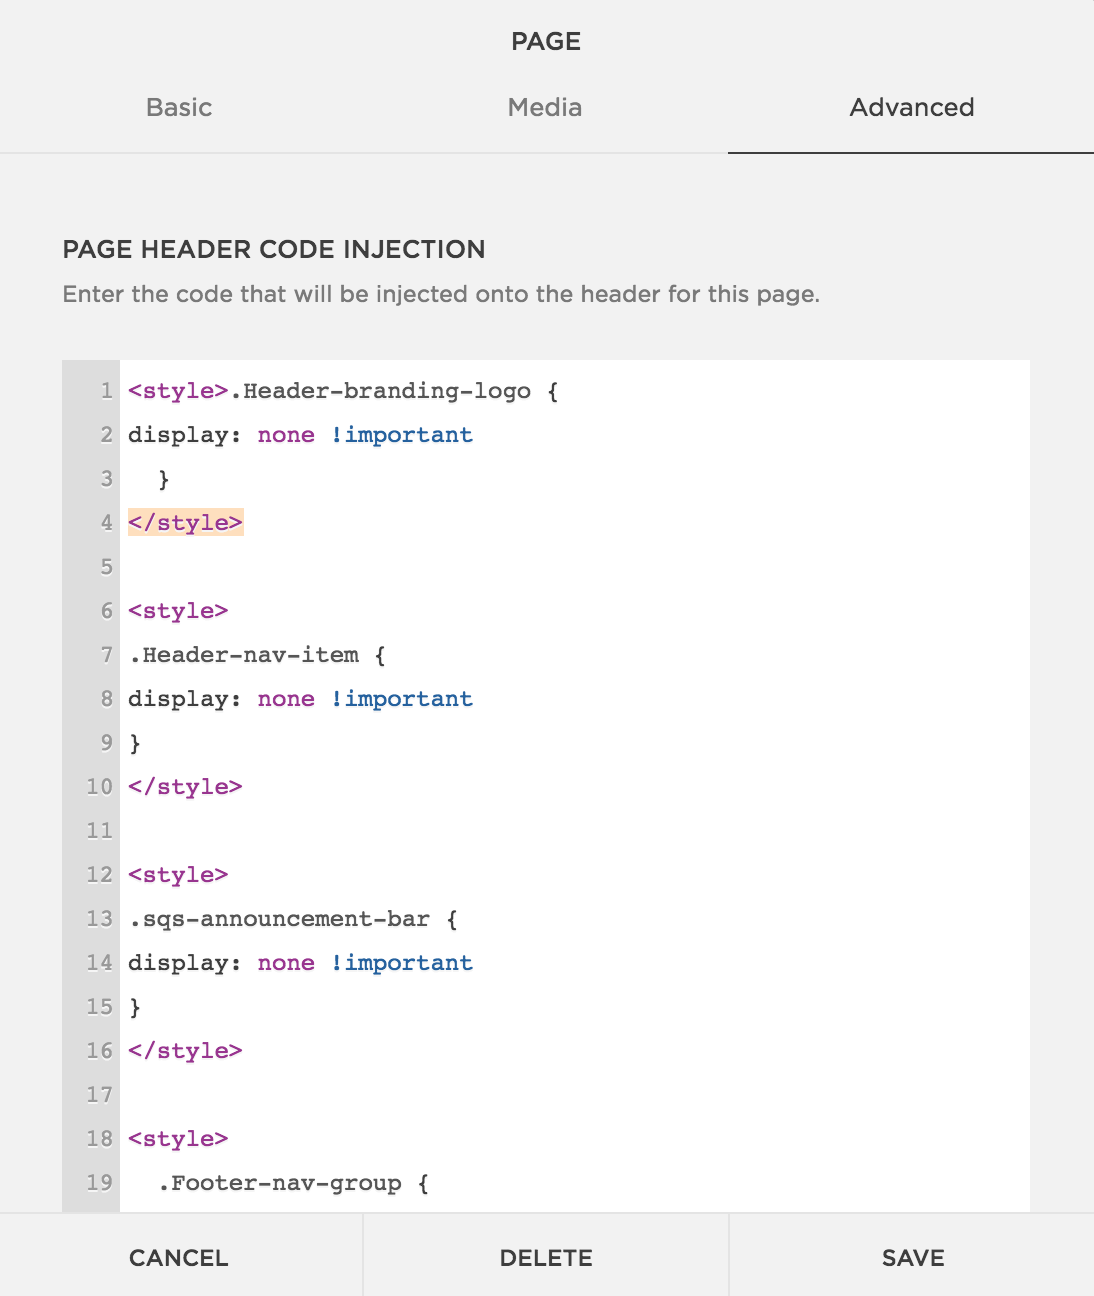Switch to the Basic tab

point(179,108)
